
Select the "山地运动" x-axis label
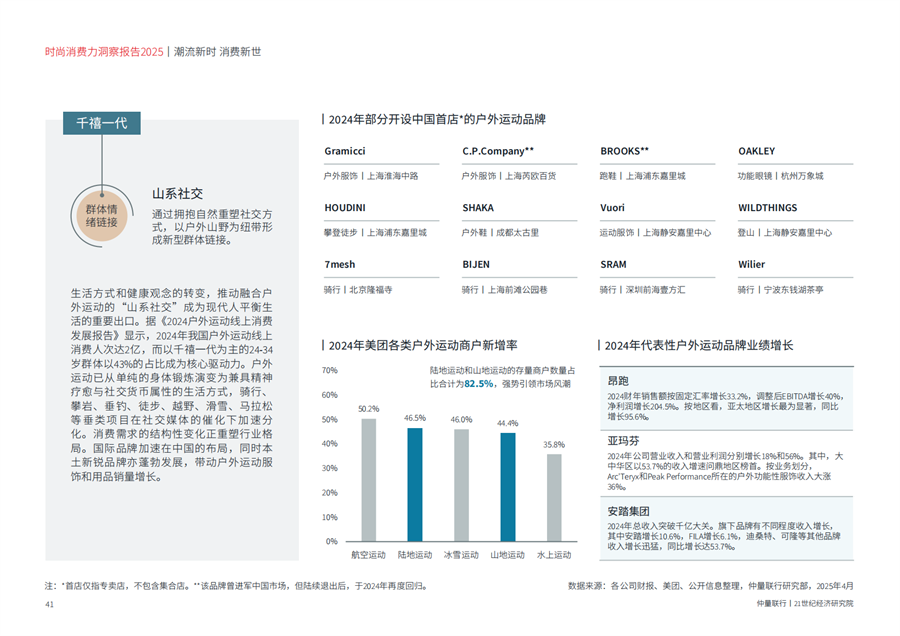[508, 555]
